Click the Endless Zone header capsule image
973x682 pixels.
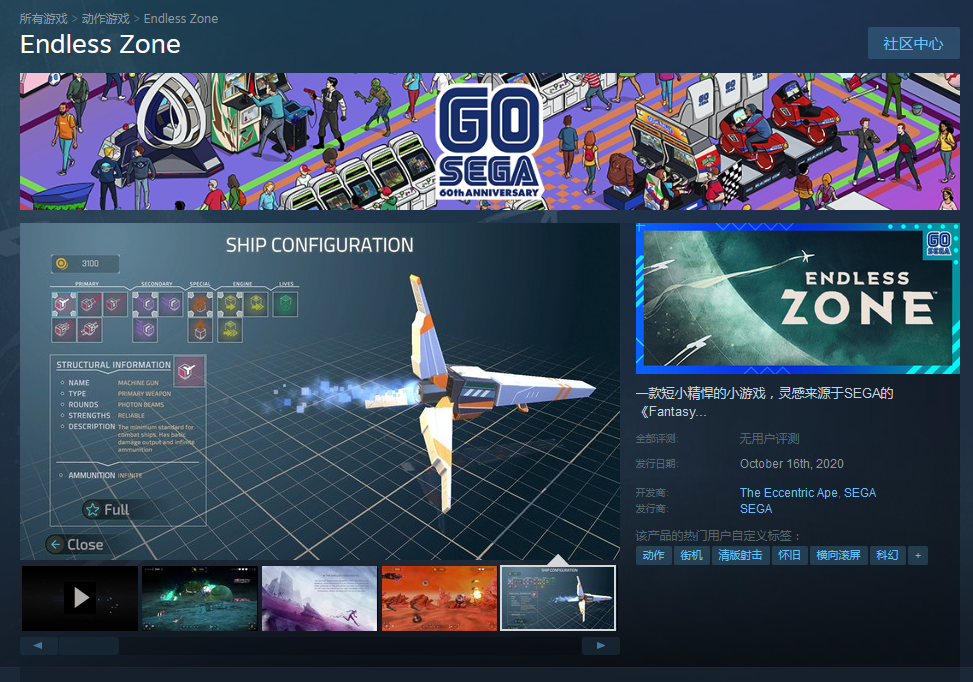[797, 299]
